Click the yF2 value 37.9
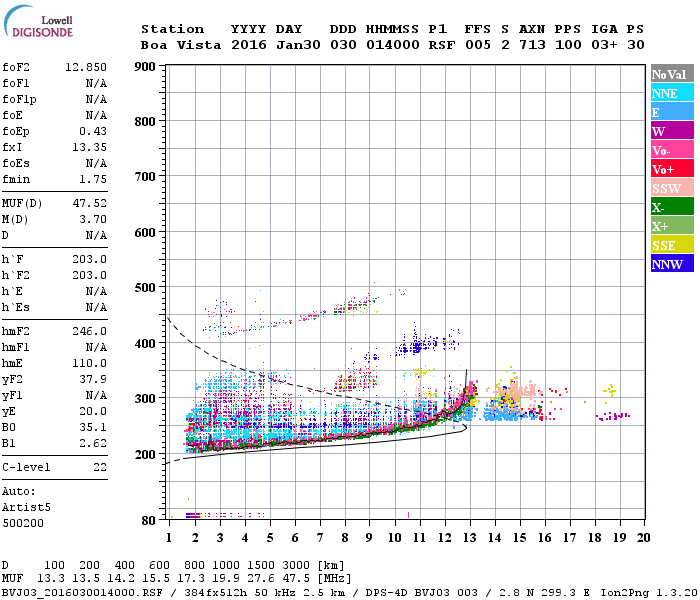700x600 pixels. click(x=93, y=379)
